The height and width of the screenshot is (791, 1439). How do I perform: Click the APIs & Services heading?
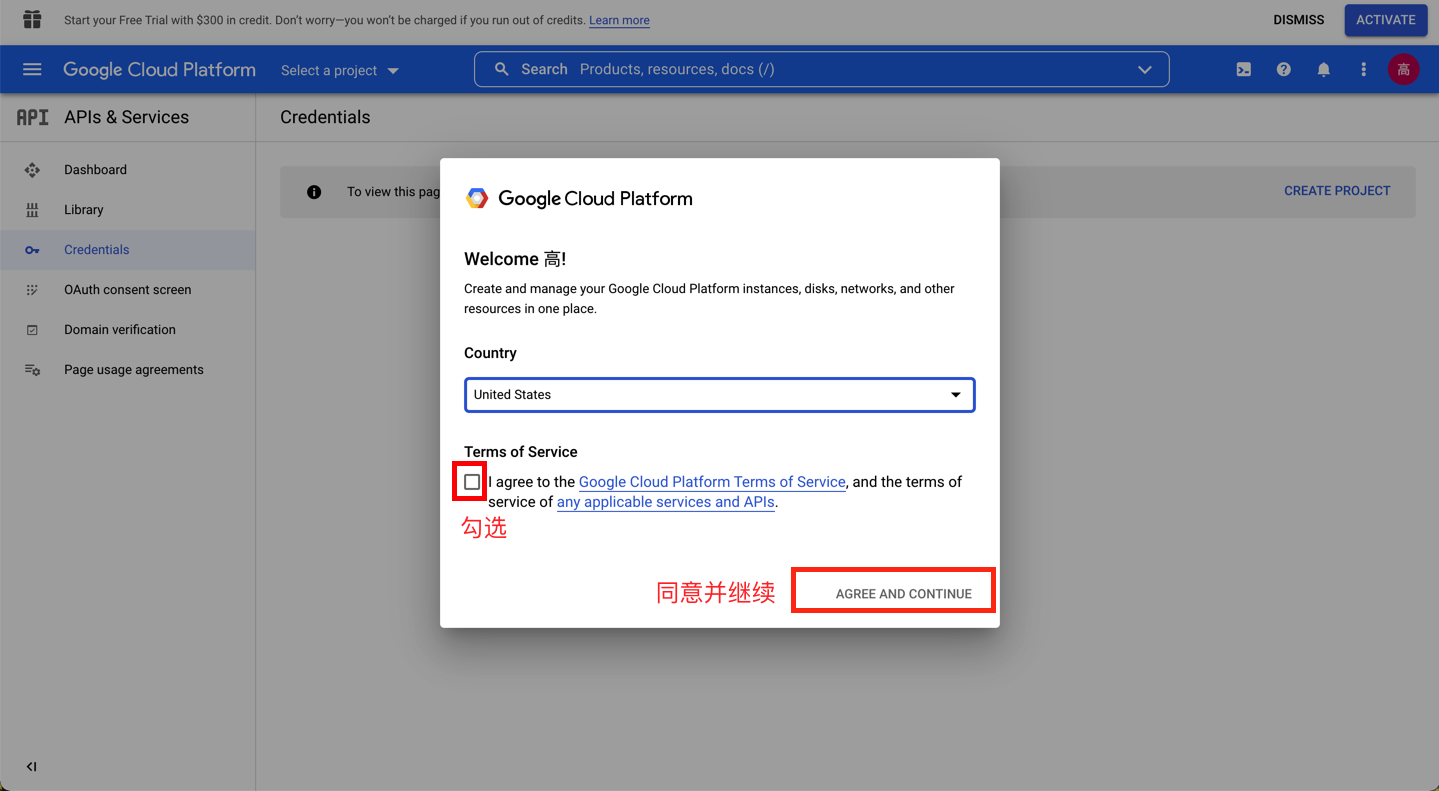click(126, 117)
